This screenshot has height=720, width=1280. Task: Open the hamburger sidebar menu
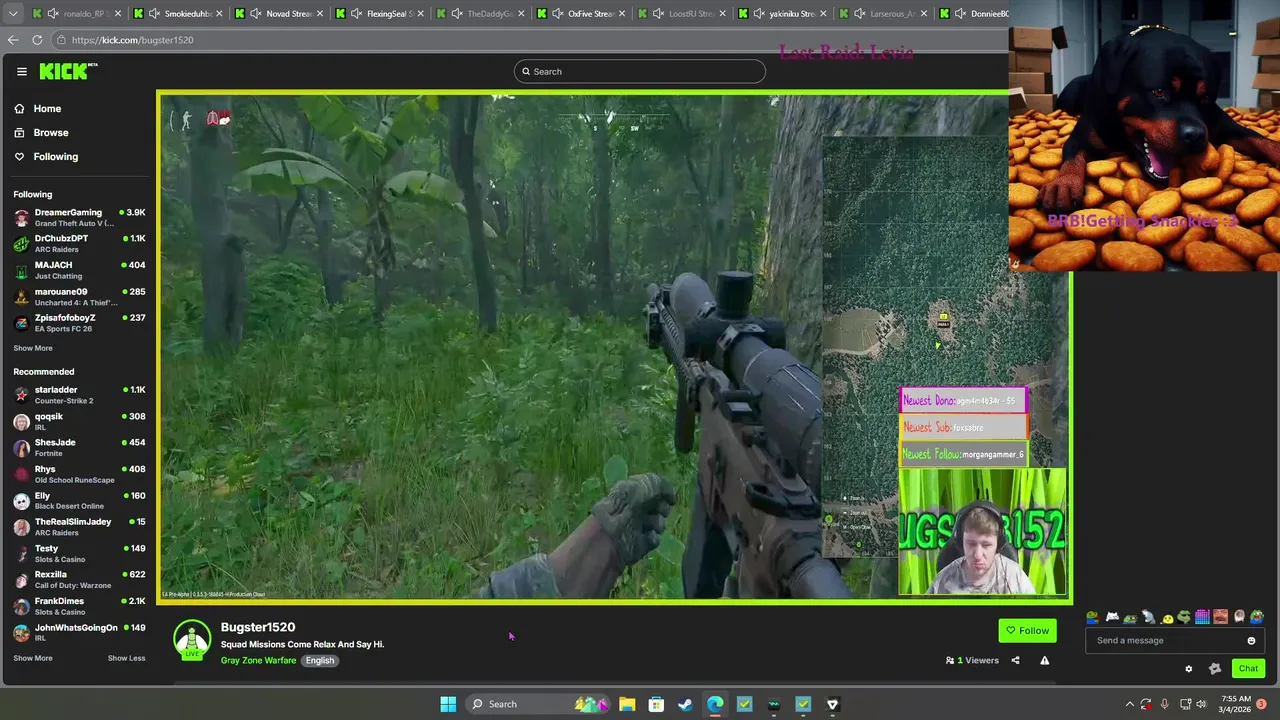point(21,71)
